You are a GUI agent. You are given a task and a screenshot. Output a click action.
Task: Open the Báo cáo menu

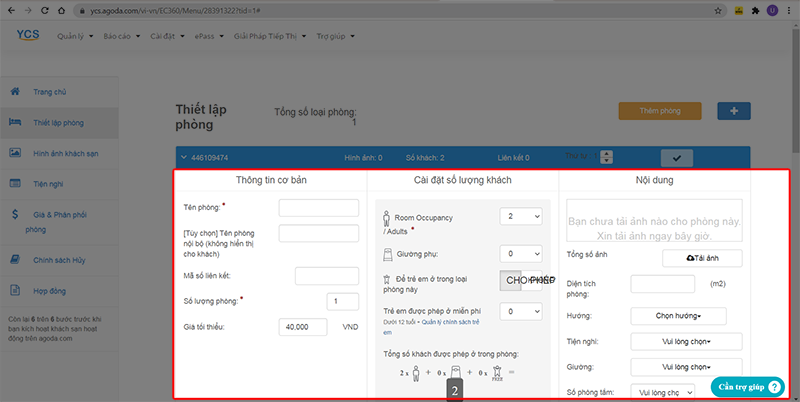pos(120,37)
